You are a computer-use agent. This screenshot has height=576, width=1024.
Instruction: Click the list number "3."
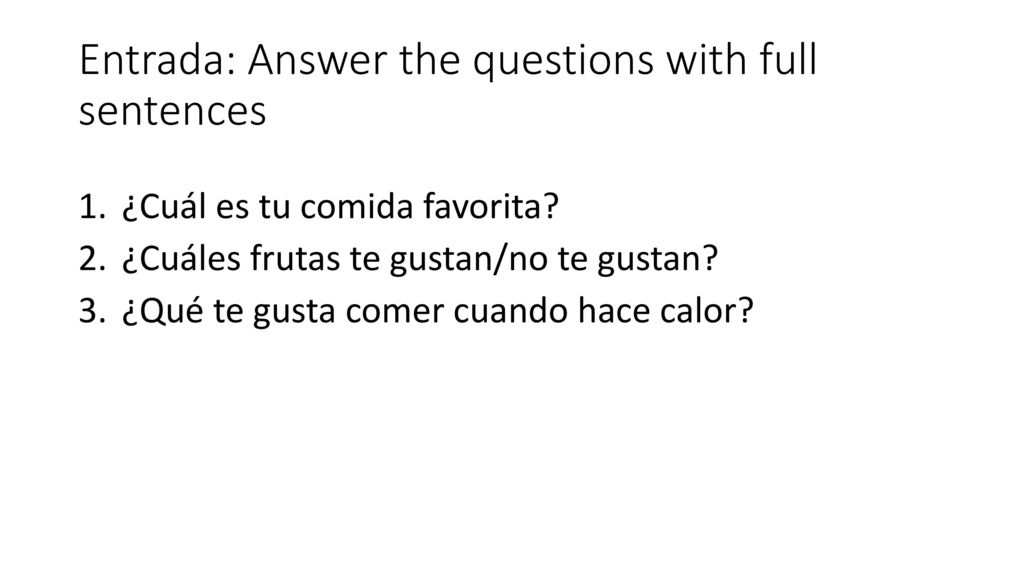coord(92,312)
